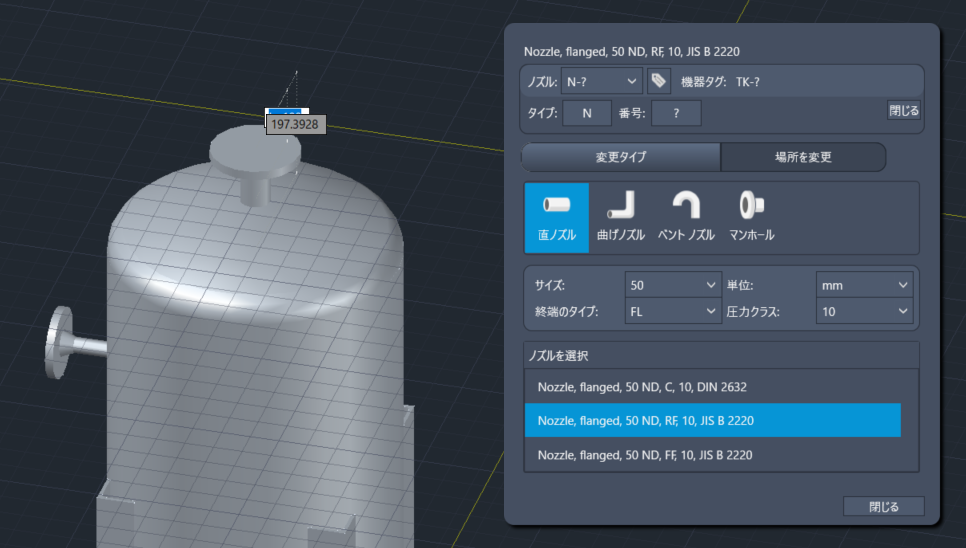Click the 閉じる button beside 番号 field
This screenshot has width=966, height=548.
(x=904, y=110)
